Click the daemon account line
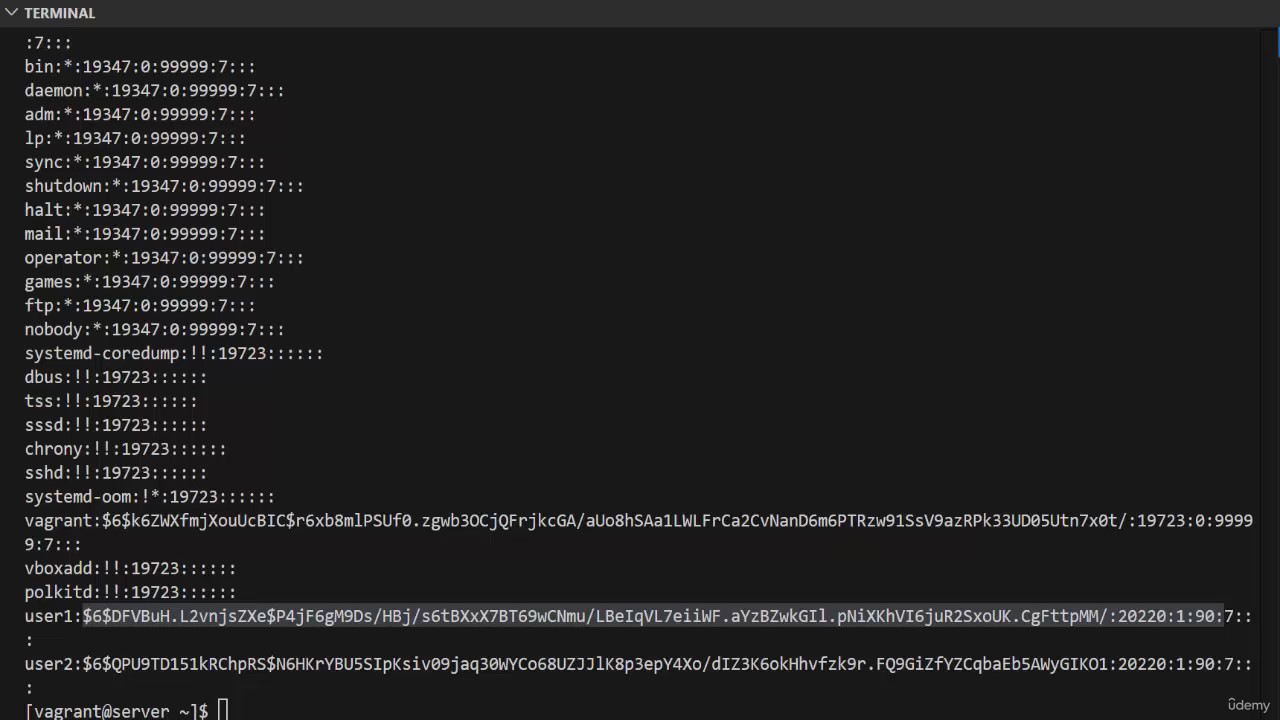This screenshot has height=720, width=1280. [155, 90]
